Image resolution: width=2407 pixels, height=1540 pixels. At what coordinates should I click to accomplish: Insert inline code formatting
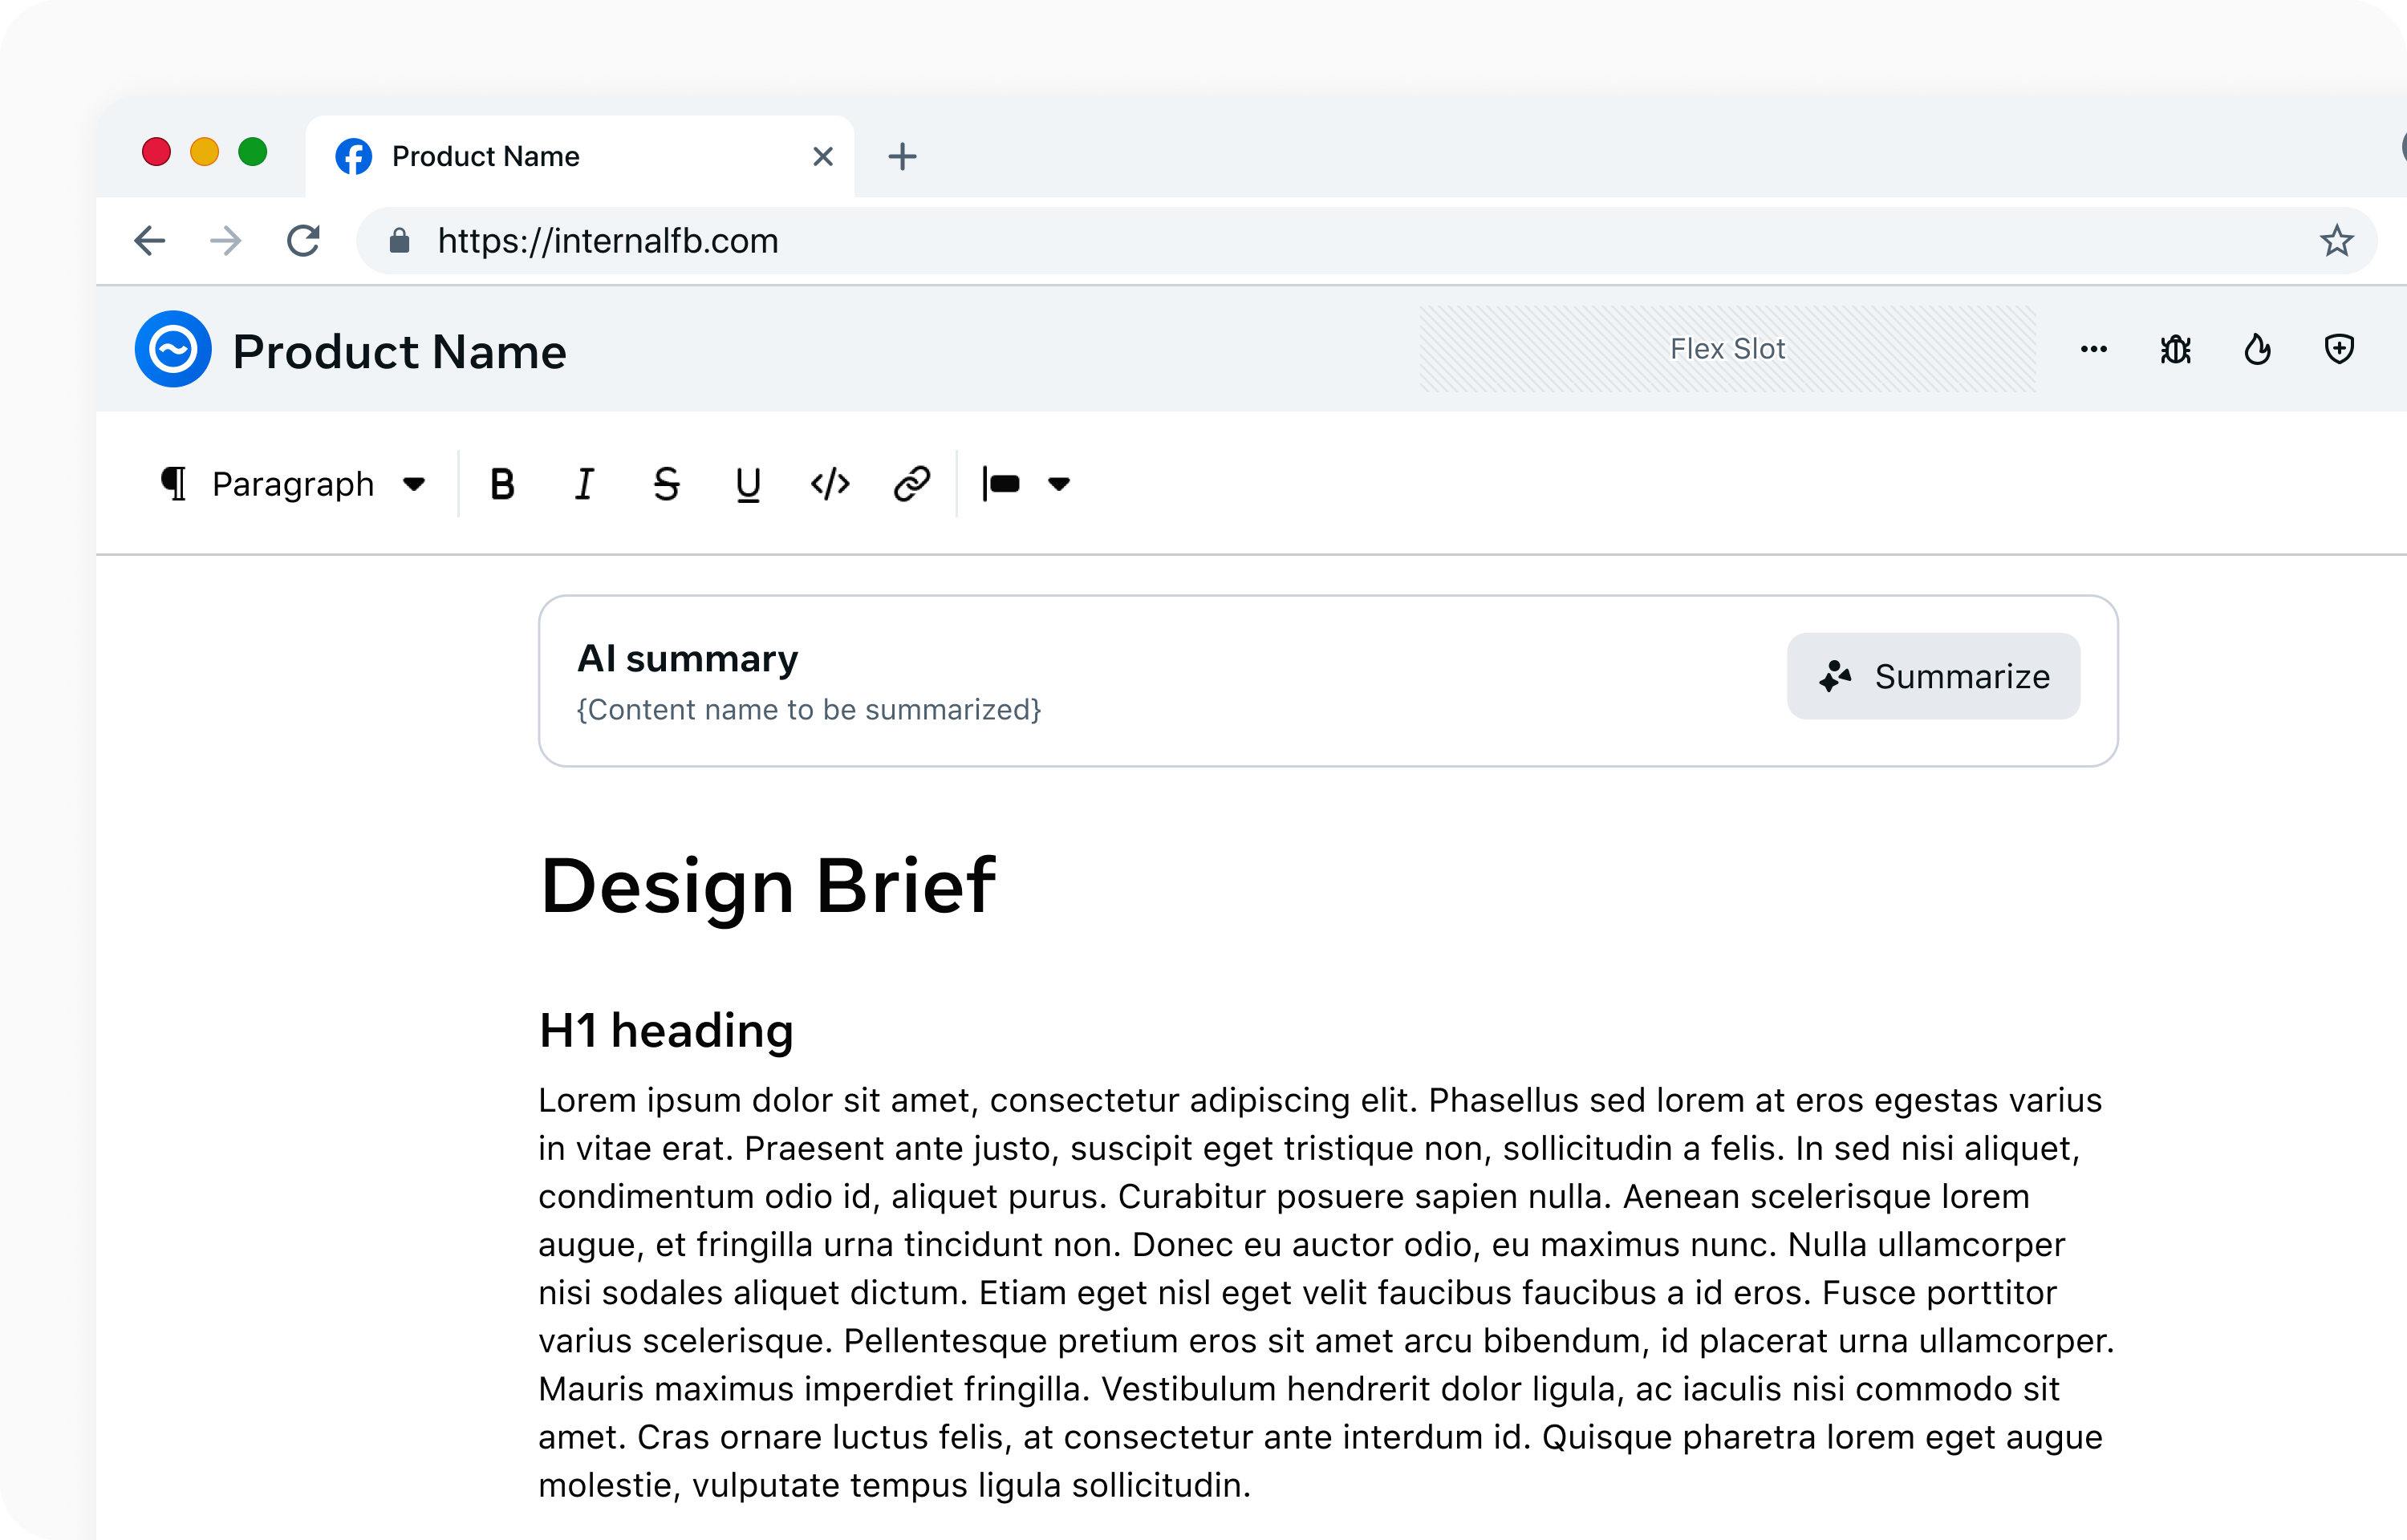tap(830, 484)
